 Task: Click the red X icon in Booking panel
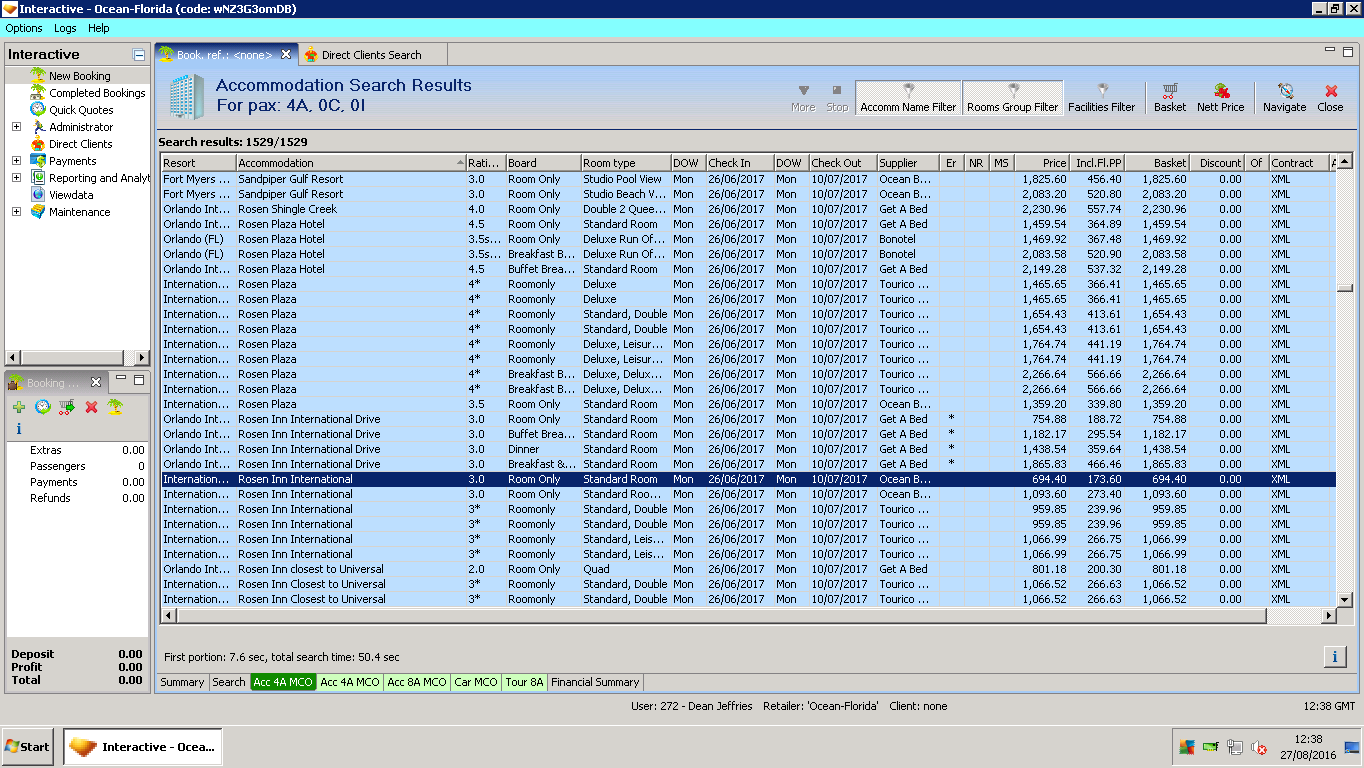pyautogui.click(x=91, y=407)
